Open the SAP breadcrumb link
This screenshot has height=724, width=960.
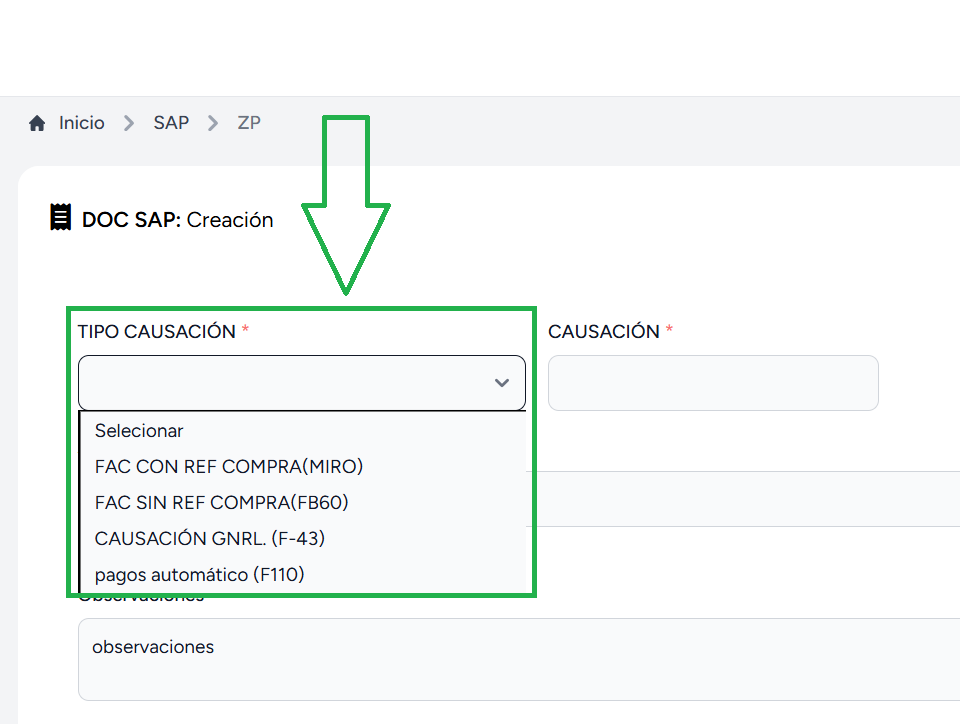[171, 123]
